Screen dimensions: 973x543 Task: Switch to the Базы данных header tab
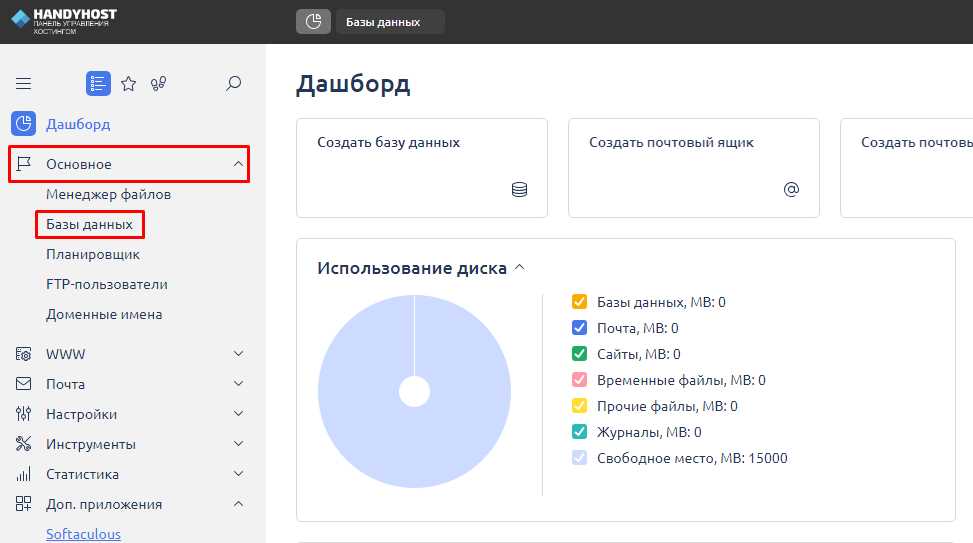click(390, 22)
